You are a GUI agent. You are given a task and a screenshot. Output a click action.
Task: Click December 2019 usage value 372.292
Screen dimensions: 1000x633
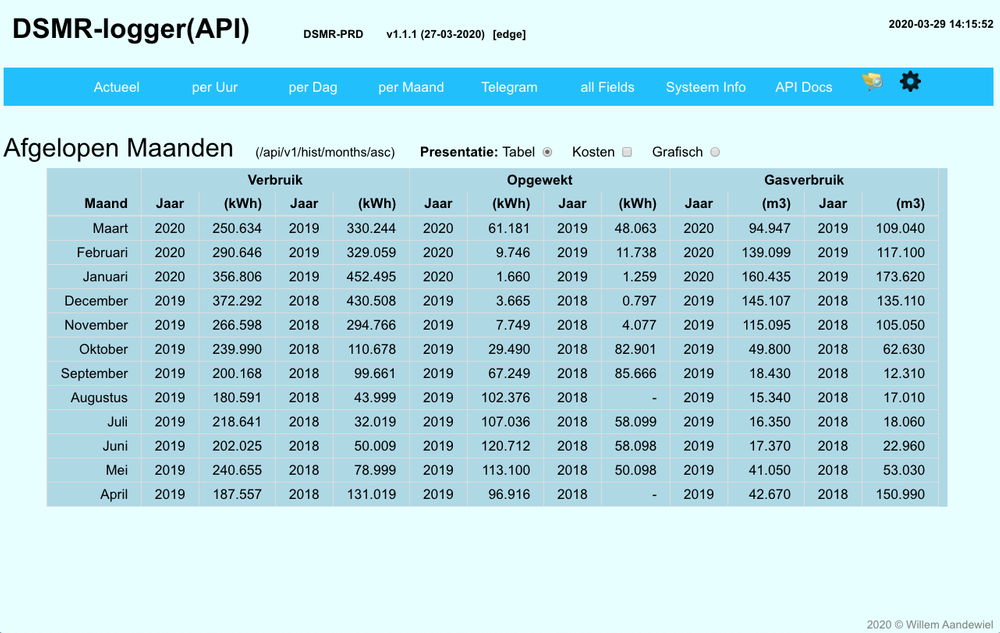coord(237,301)
